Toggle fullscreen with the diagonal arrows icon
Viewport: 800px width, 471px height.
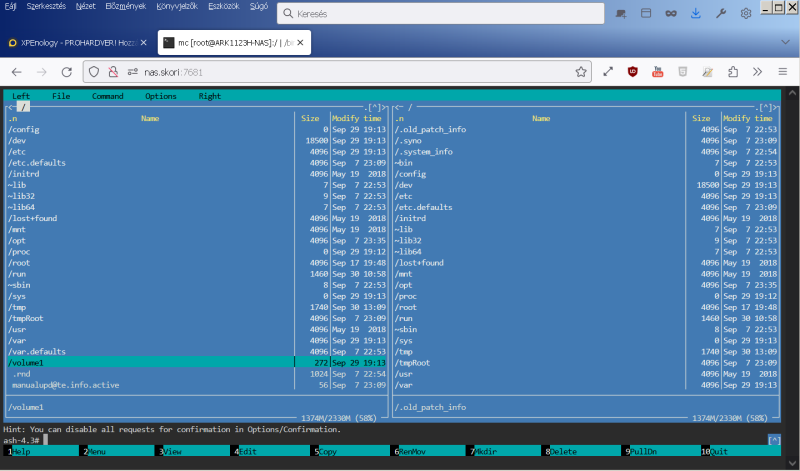(608, 72)
